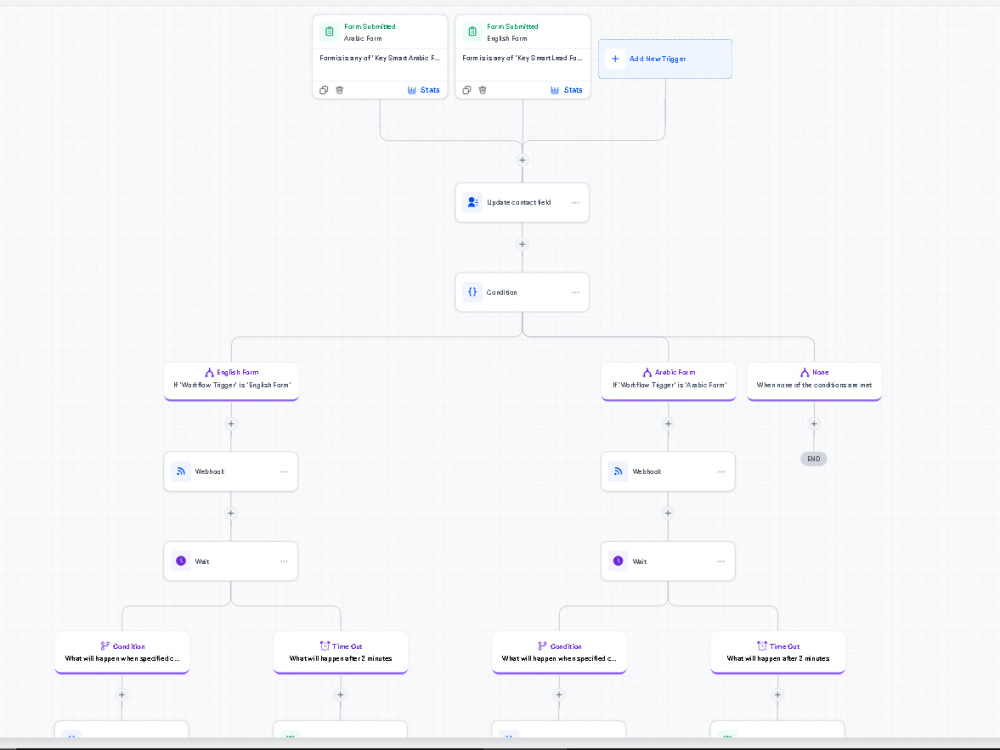Click clipboard icon on English Form trigger
The height and width of the screenshot is (750, 1000).
click(472, 31)
